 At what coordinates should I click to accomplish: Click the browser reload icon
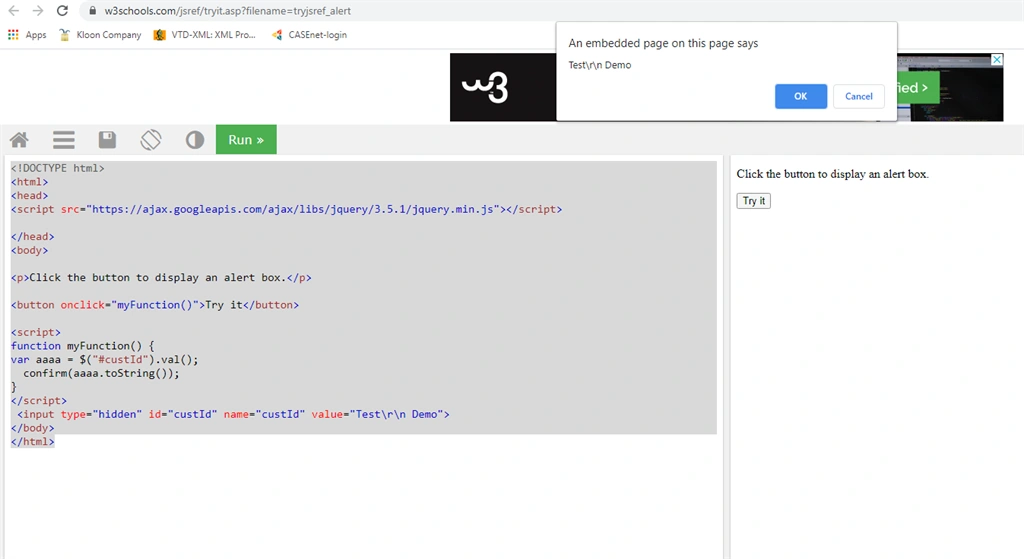pos(62,10)
